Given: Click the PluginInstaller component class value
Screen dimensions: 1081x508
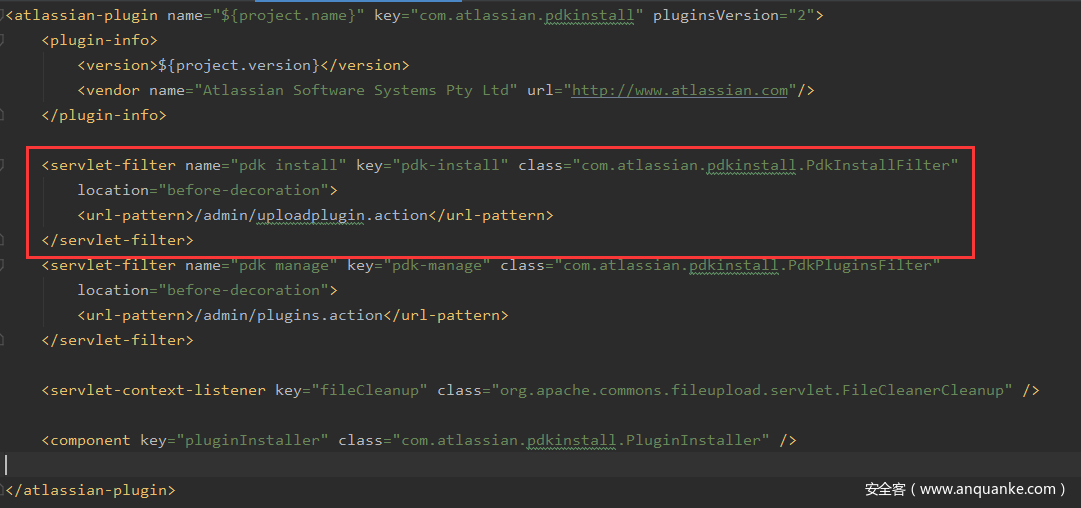Looking at the screenshot, I should click(x=581, y=440).
